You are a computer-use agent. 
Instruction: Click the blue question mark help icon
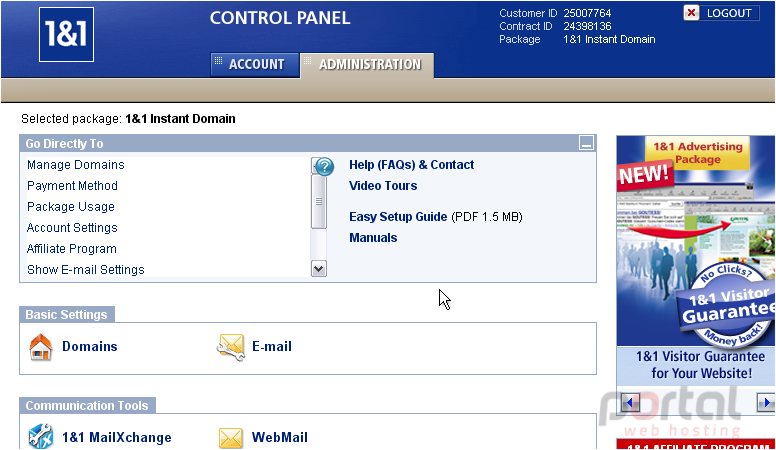pyautogui.click(x=325, y=166)
